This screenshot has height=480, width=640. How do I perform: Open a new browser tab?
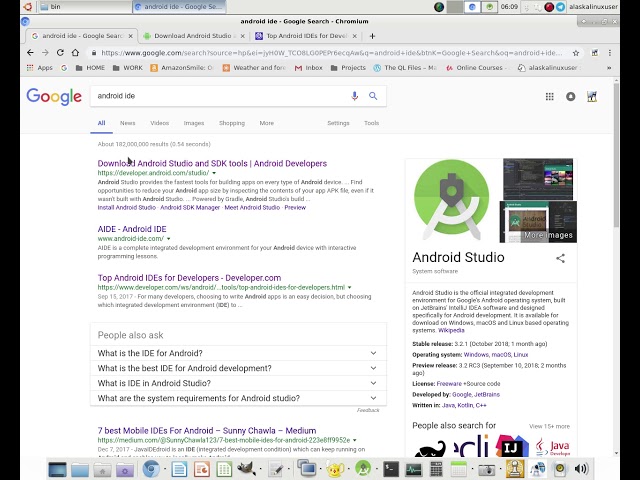(372, 36)
